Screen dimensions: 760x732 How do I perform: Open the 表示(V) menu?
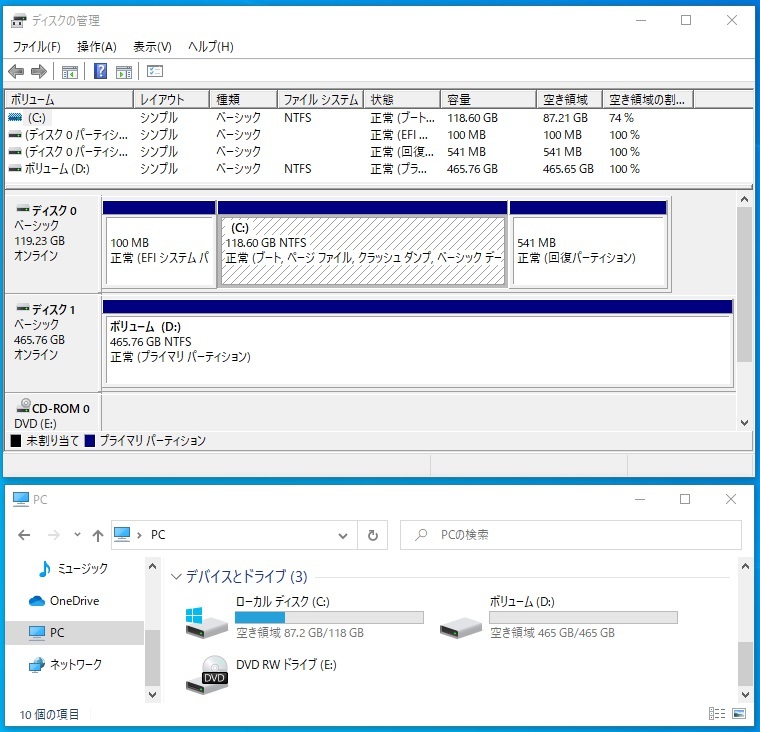tap(152, 47)
